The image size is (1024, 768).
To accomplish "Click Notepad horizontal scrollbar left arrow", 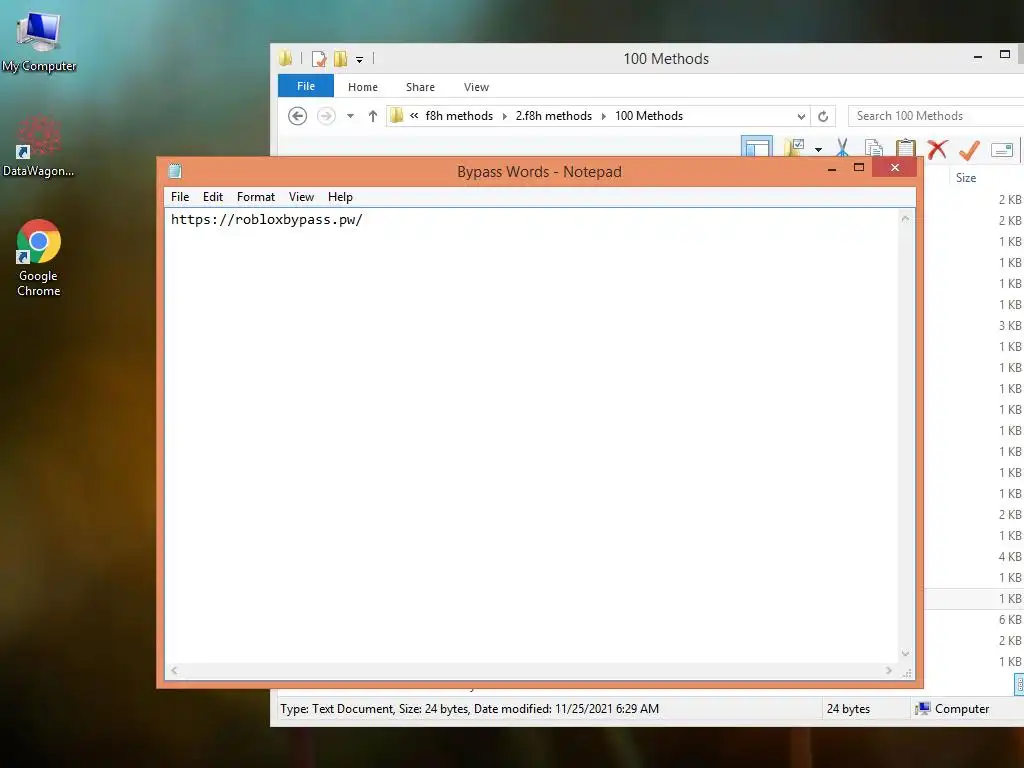I will 174,671.
